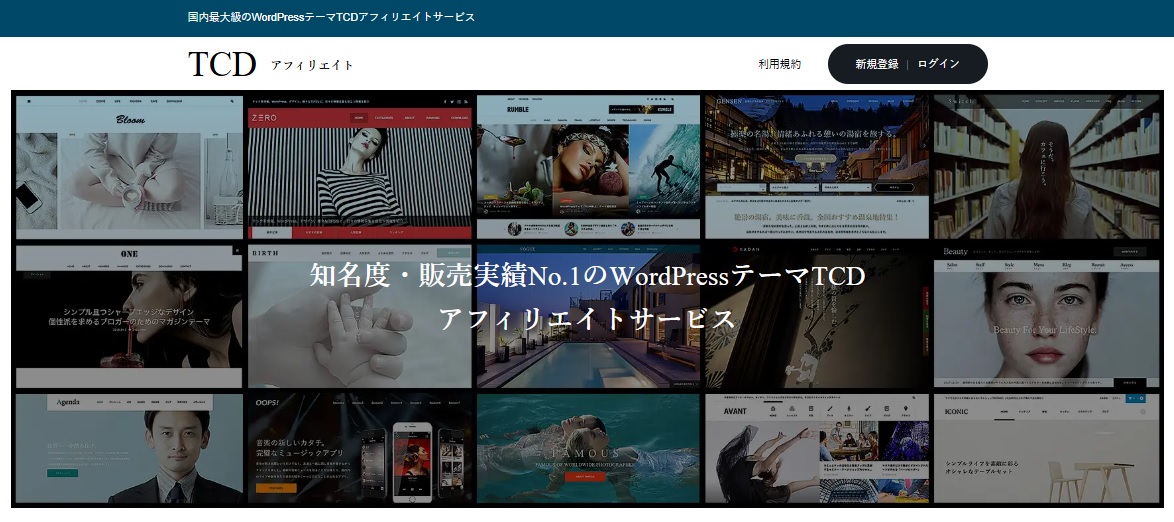Click ログイン in the dark button
The image size is (1174, 522).
coord(938,64)
